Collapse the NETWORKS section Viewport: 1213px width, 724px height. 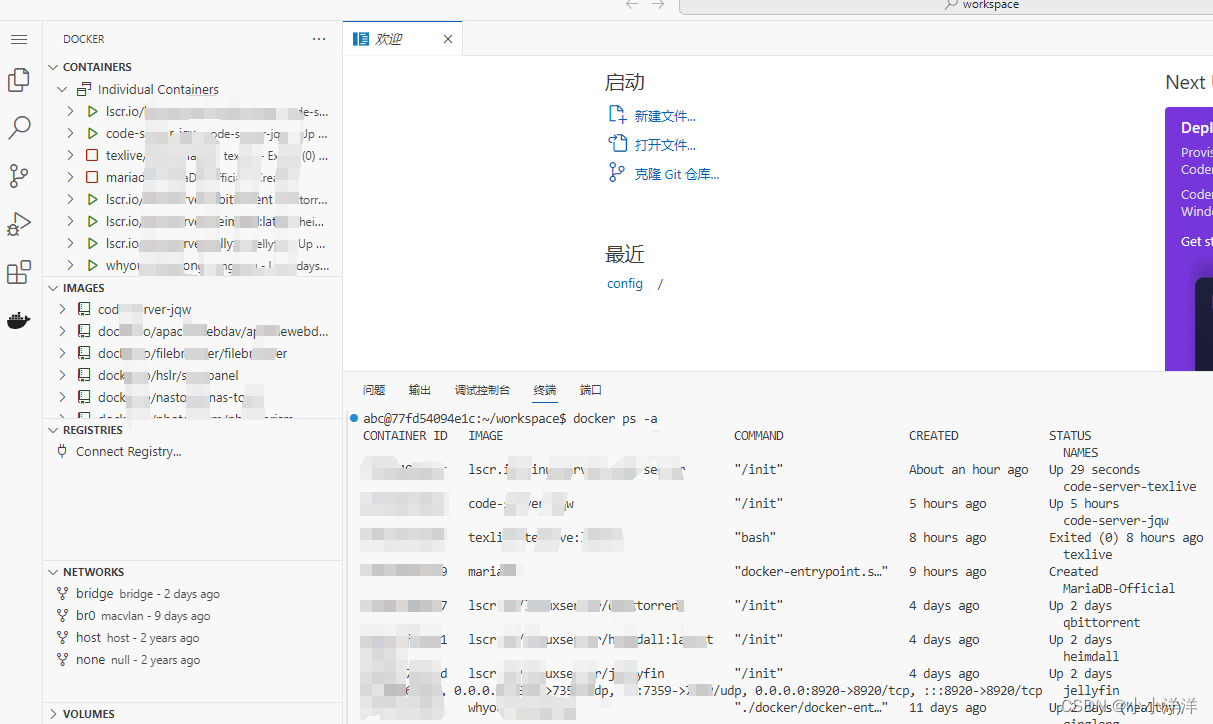pos(53,571)
